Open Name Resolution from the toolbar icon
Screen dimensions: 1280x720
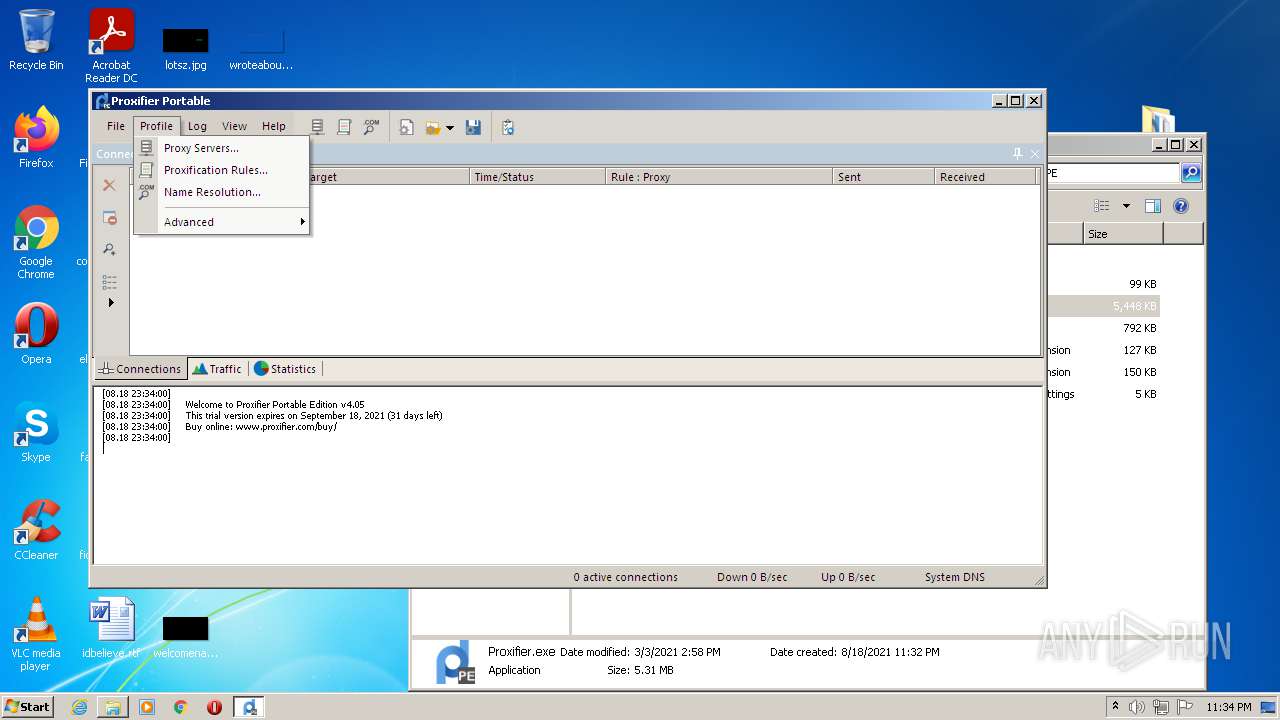click(x=371, y=127)
